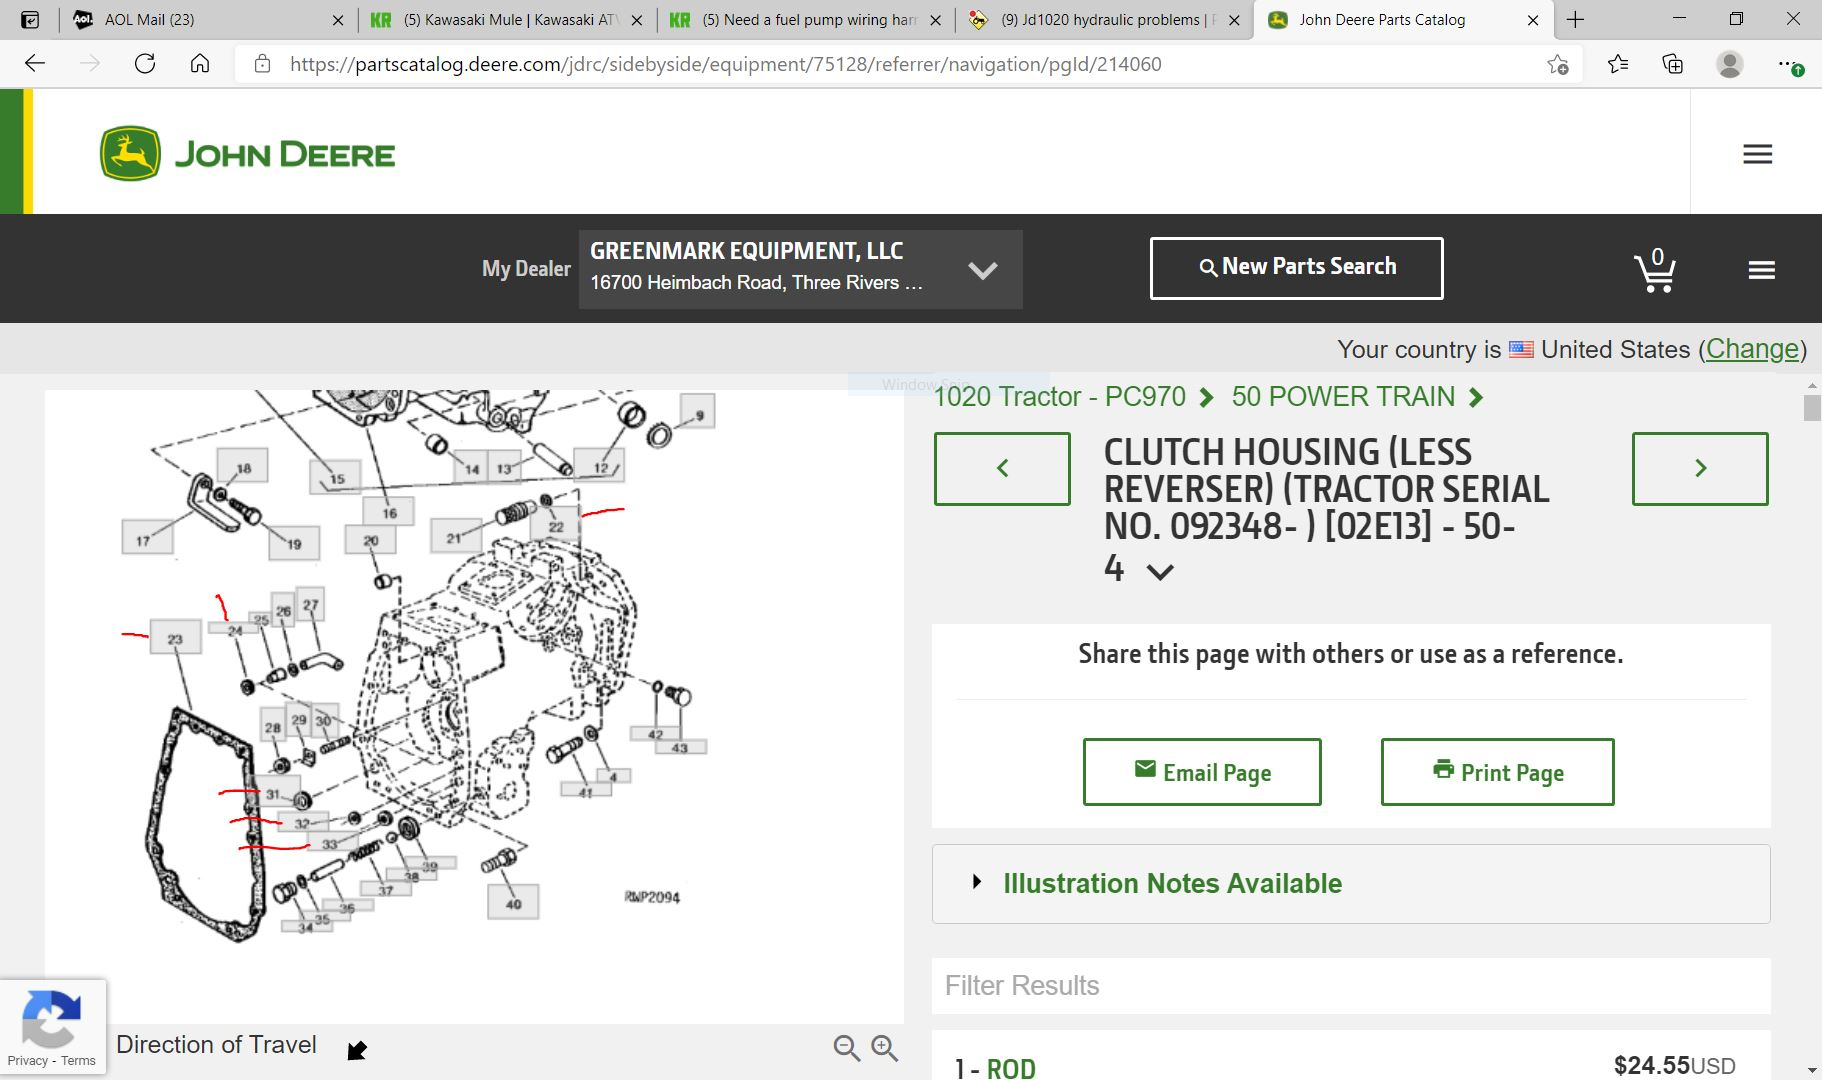Open a new browser tab
This screenshot has width=1822, height=1080.
click(1575, 19)
